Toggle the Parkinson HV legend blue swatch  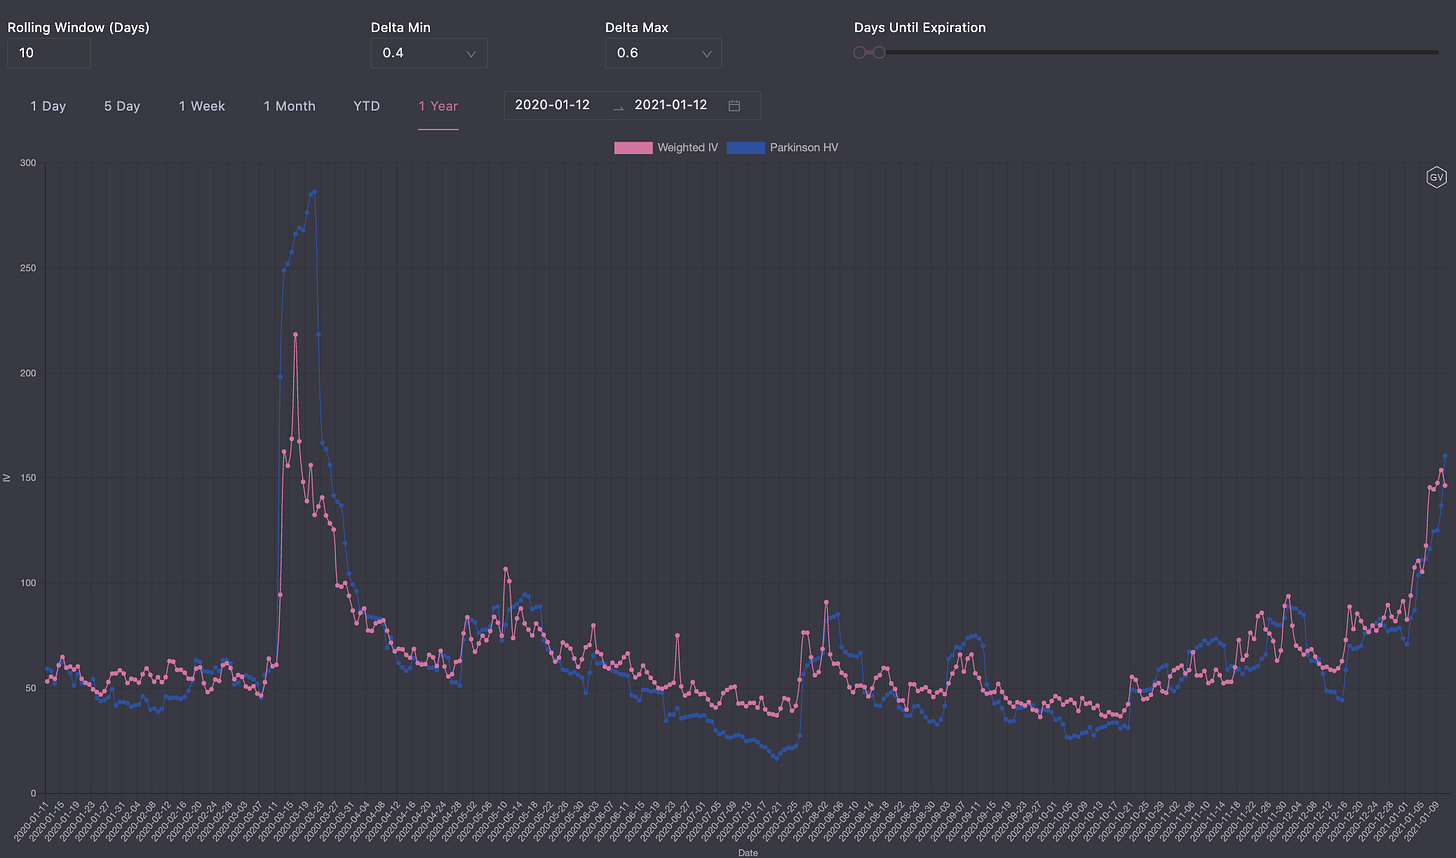(746, 147)
